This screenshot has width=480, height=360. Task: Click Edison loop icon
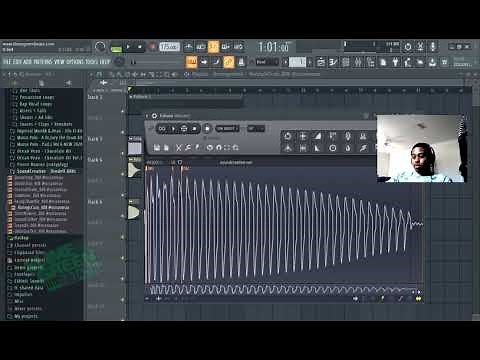(162, 129)
